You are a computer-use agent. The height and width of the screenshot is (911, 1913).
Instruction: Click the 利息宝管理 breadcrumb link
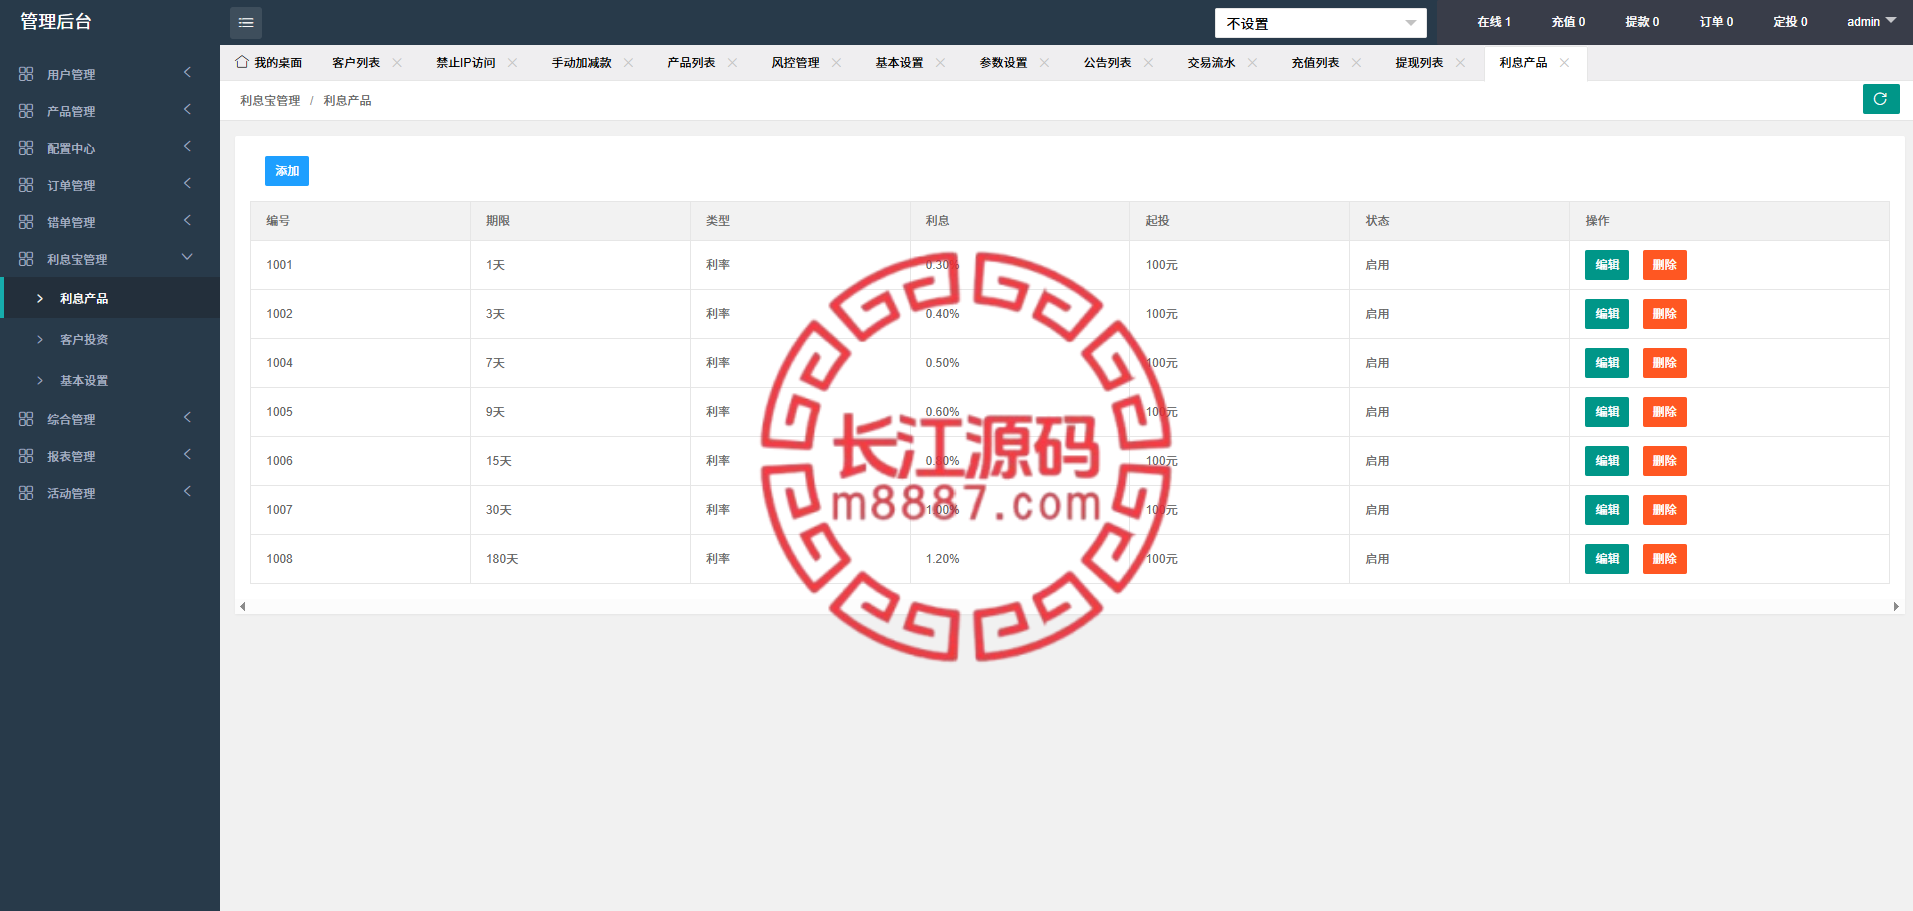tap(270, 101)
